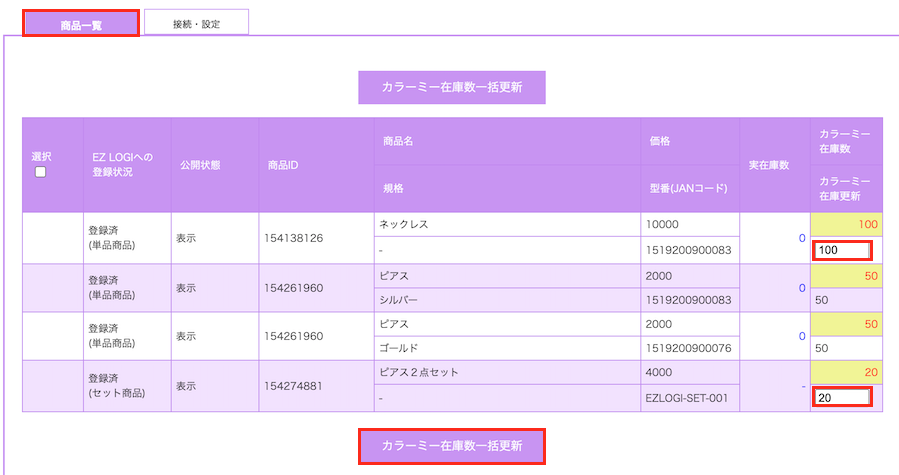This screenshot has width=899, height=475.
Task: Click the ピアス2点セット product name cell
Action: tap(507, 372)
